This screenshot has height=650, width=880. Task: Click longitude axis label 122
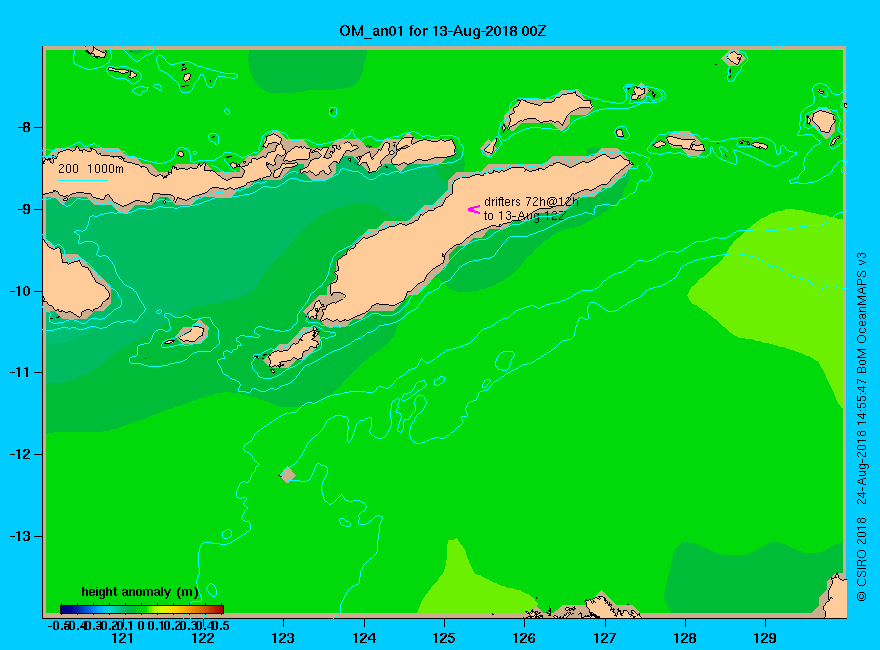click(x=203, y=638)
